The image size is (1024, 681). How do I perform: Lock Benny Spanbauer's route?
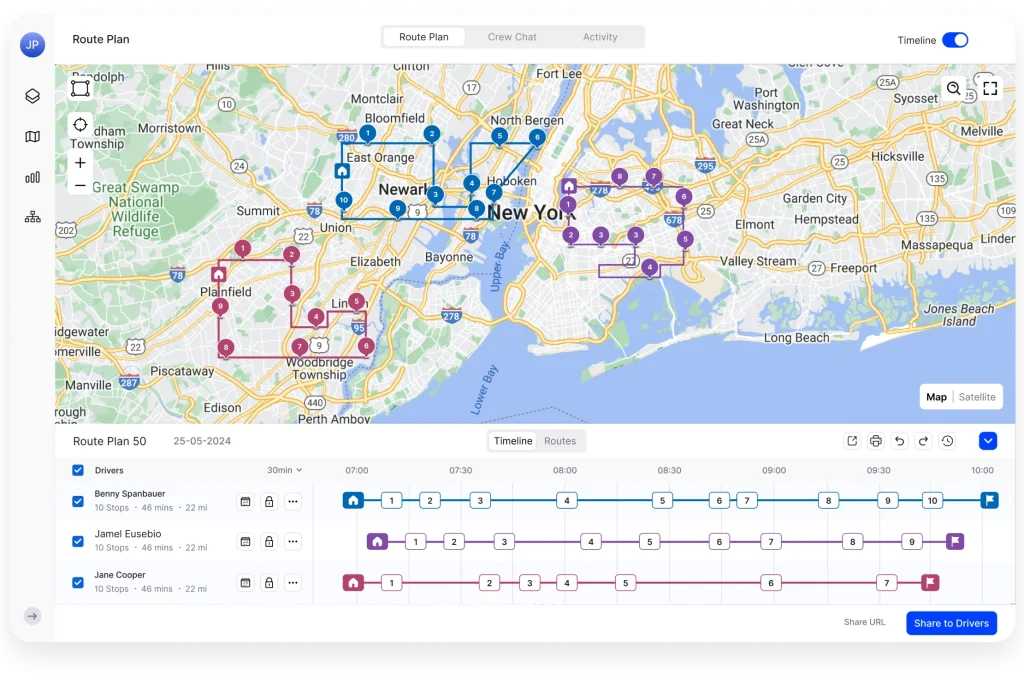pyautogui.click(x=269, y=501)
